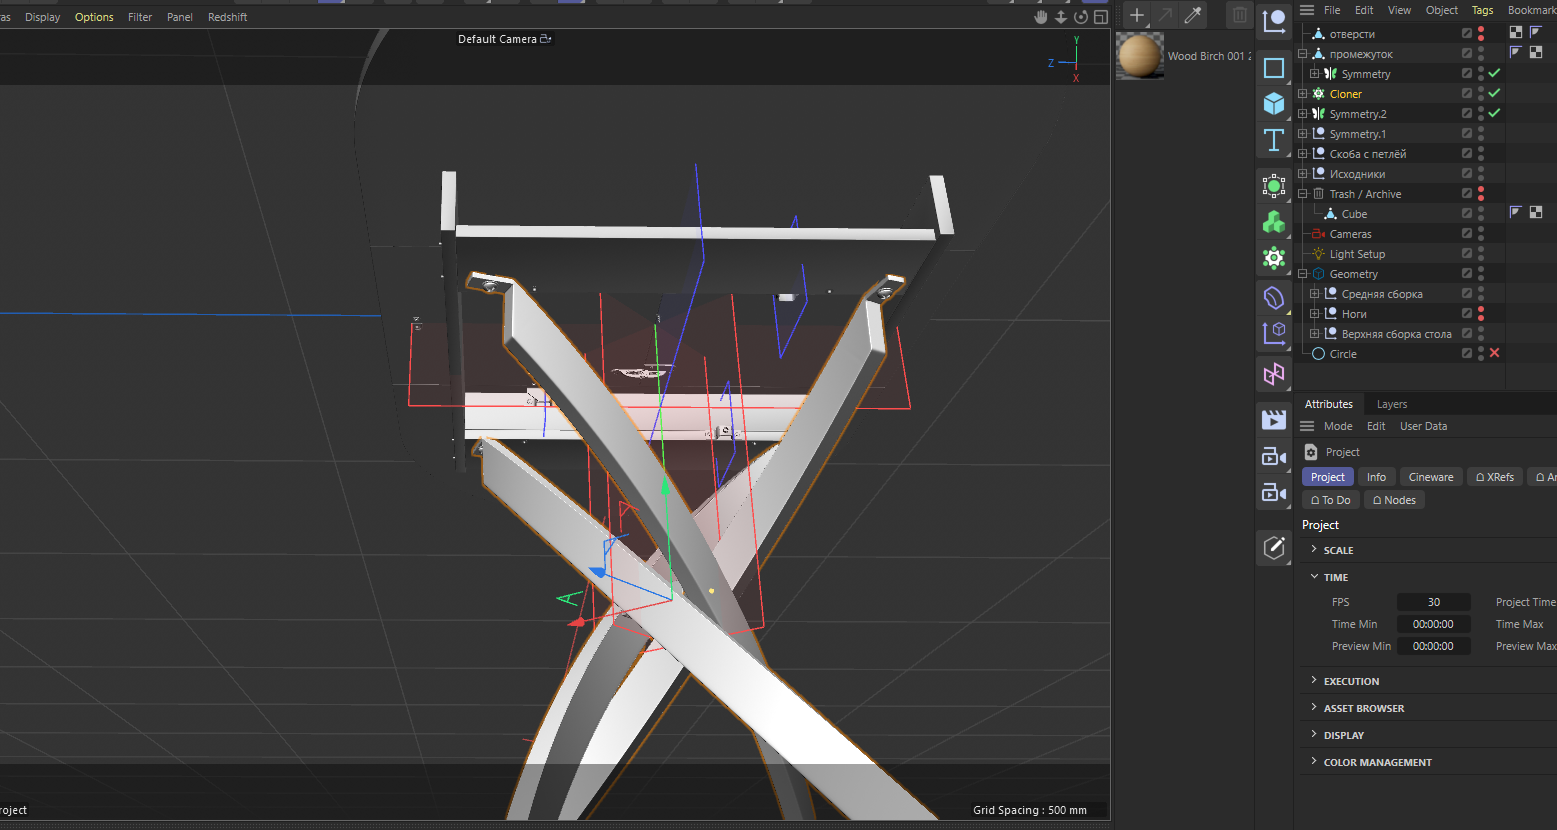Expand the Cloner object in the tree
Image resolution: width=1557 pixels, height=830 pixels.
click(1303, 94)
